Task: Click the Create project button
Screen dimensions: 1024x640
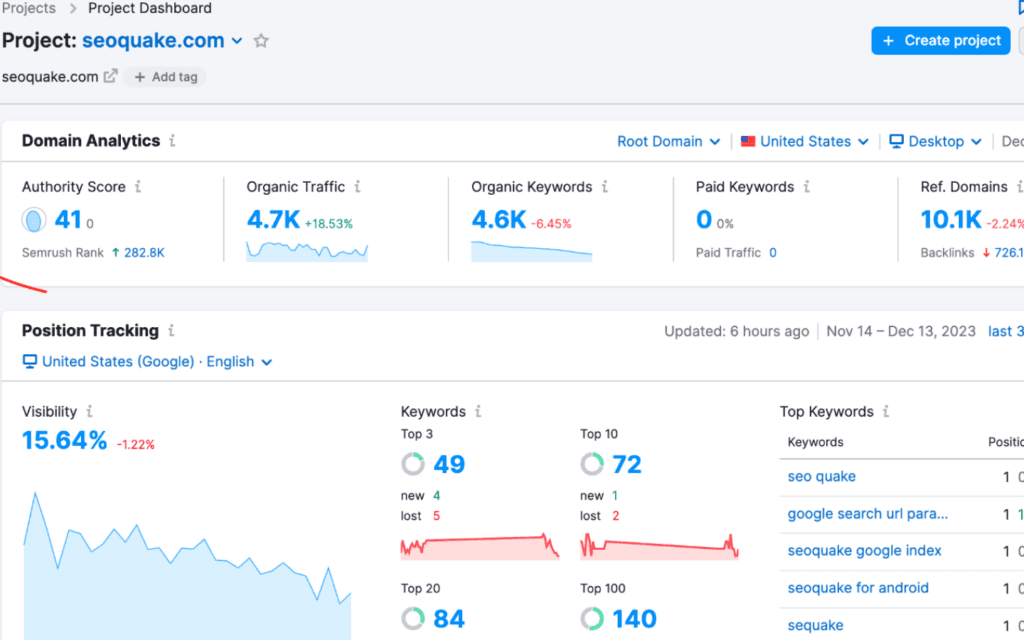Action: [940, 40]
